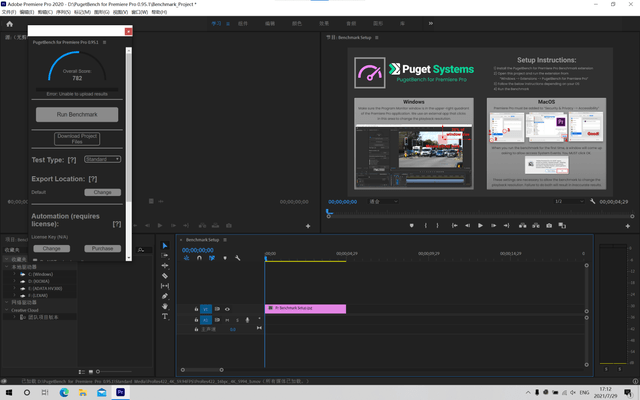The height and width of the screenshot is (400, 640).
Task: Export frame with camera icon
Action: pyautogui.click(x=549, y=225)
